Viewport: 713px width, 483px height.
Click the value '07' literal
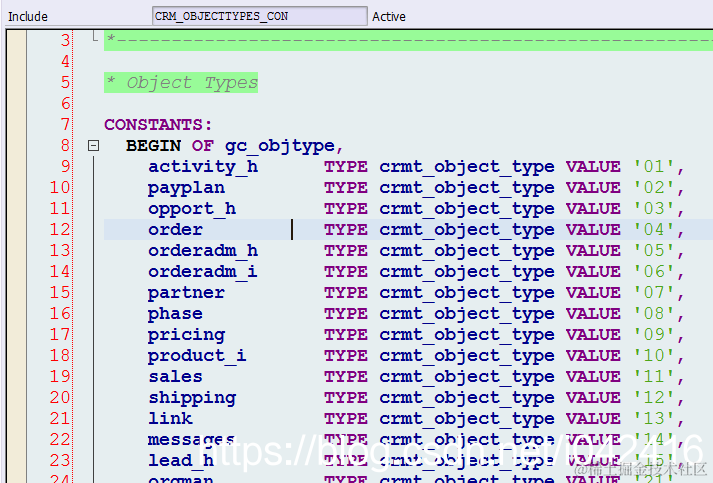[654, 293]
